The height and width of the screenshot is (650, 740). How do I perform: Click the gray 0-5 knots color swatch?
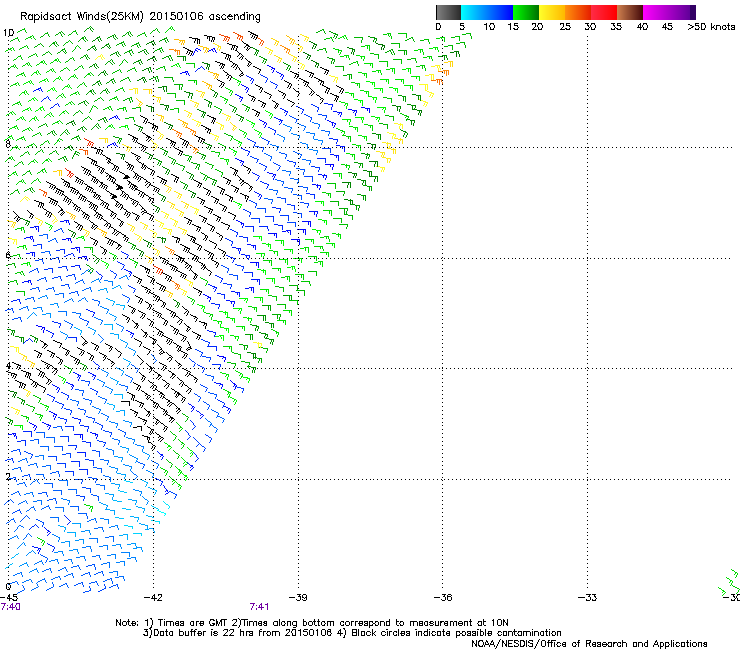448,12
